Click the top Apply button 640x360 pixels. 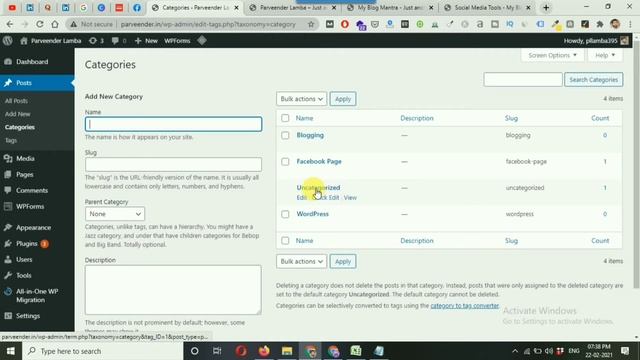(343, 99)
